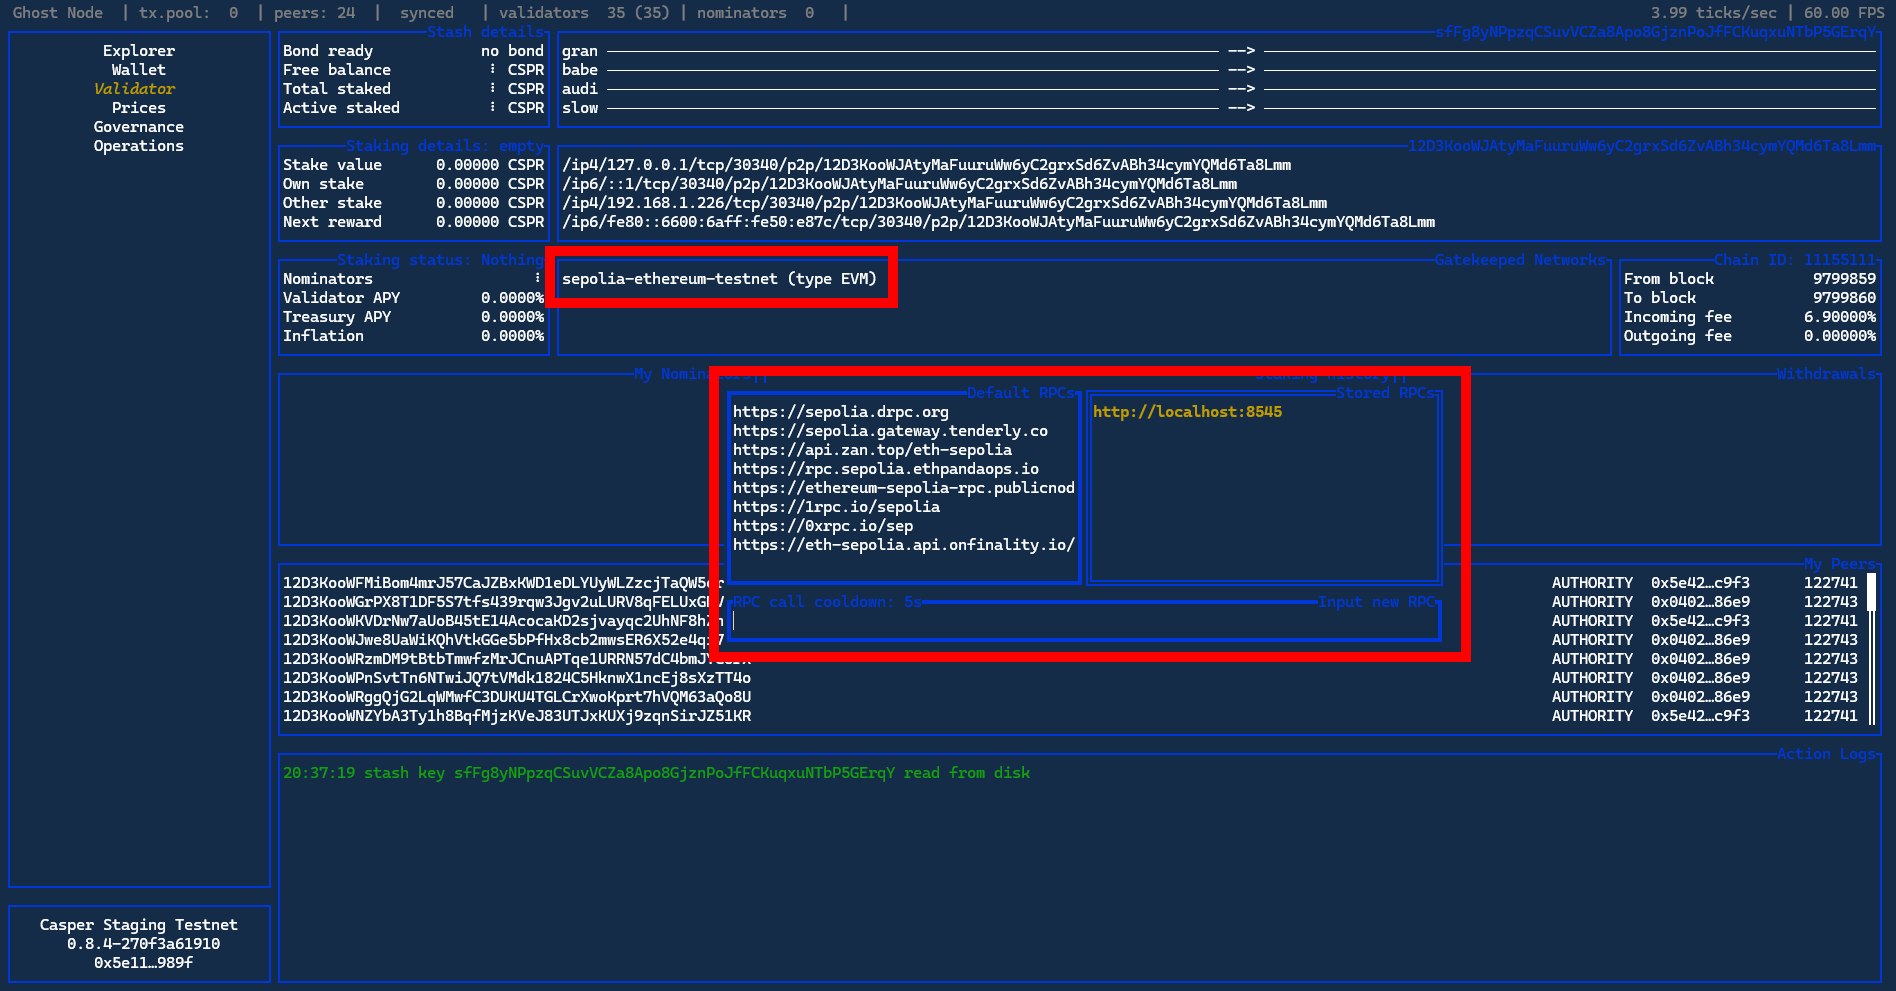Open the Prices view
The height and width of the screenshot is (991, 1896).
point(138,107)
